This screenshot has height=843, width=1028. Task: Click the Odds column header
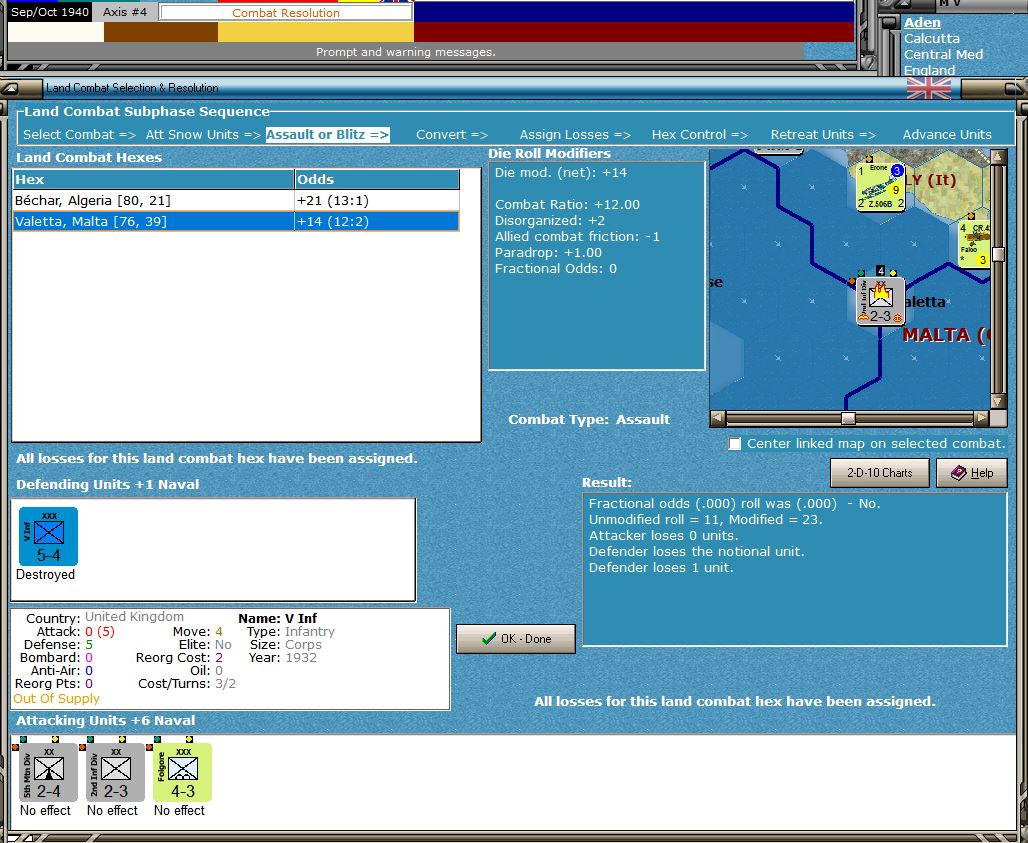coord(377,180)
